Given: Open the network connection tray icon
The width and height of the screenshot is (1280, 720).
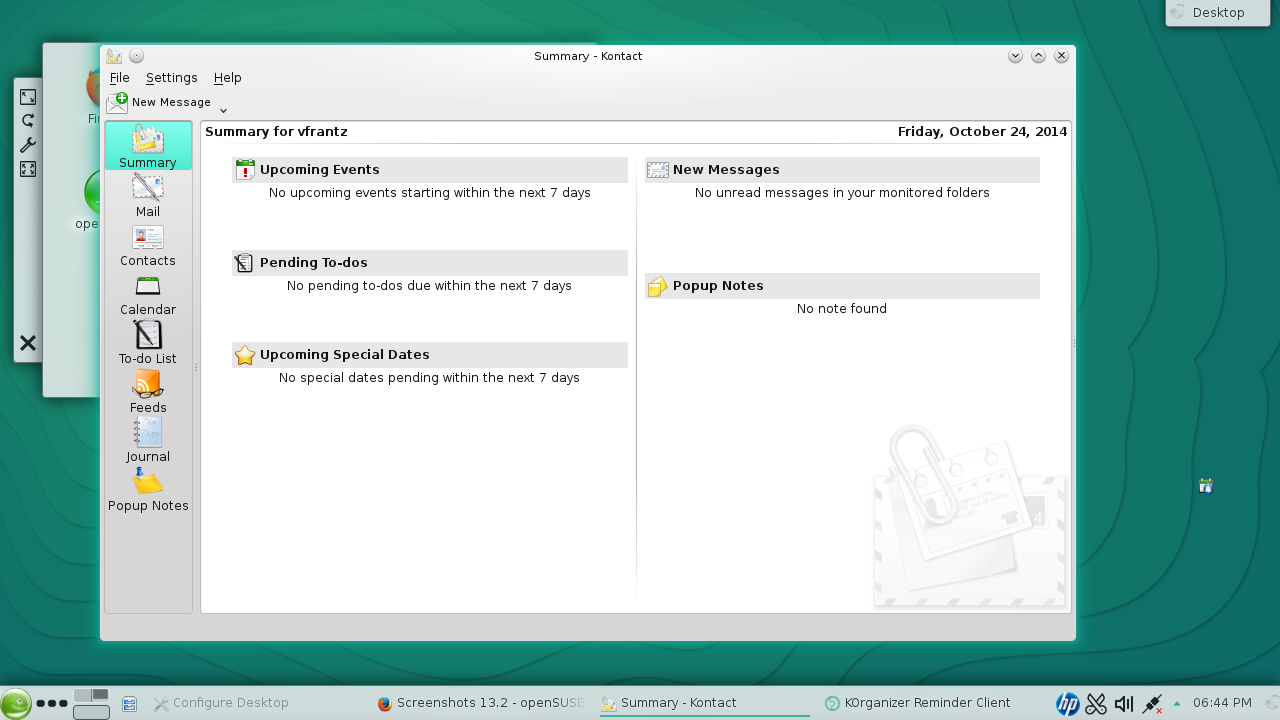Looking at the screenshot, I should coord(1152,704).
